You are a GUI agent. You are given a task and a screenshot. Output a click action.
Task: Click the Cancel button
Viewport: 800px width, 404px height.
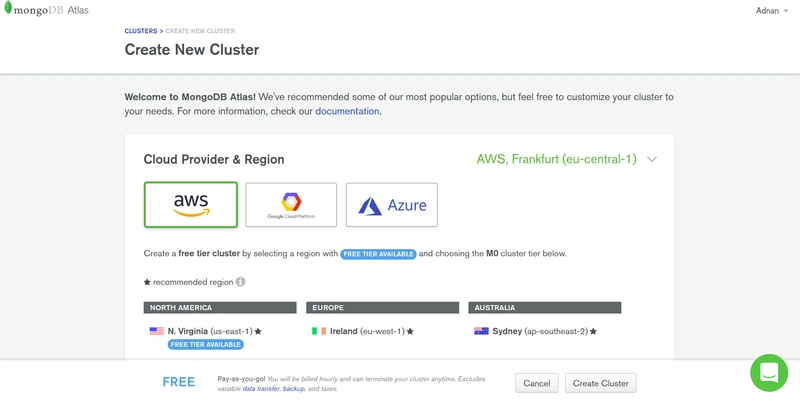[537, 383]
